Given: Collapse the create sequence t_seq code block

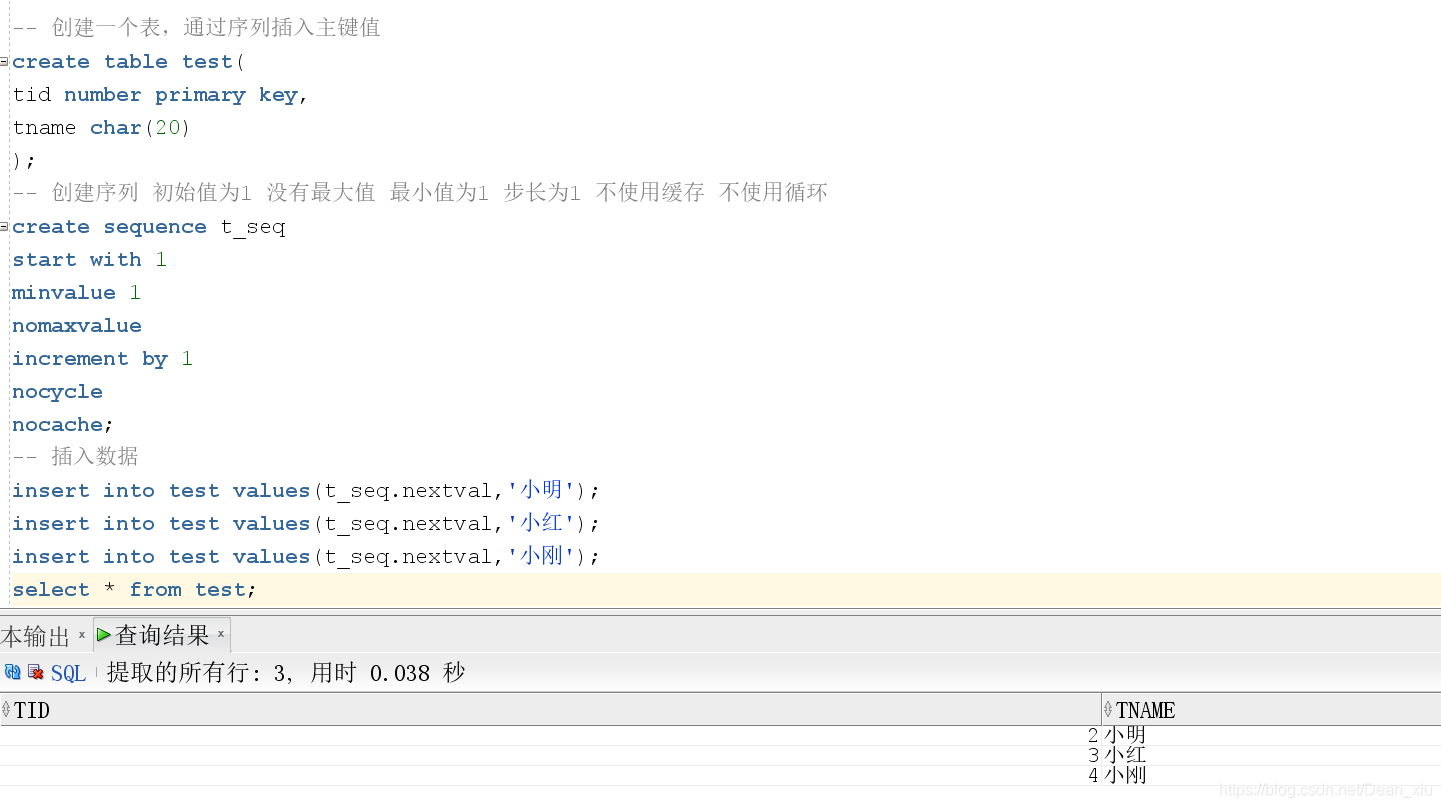Looking at the screenshot, I should [4, 226].
